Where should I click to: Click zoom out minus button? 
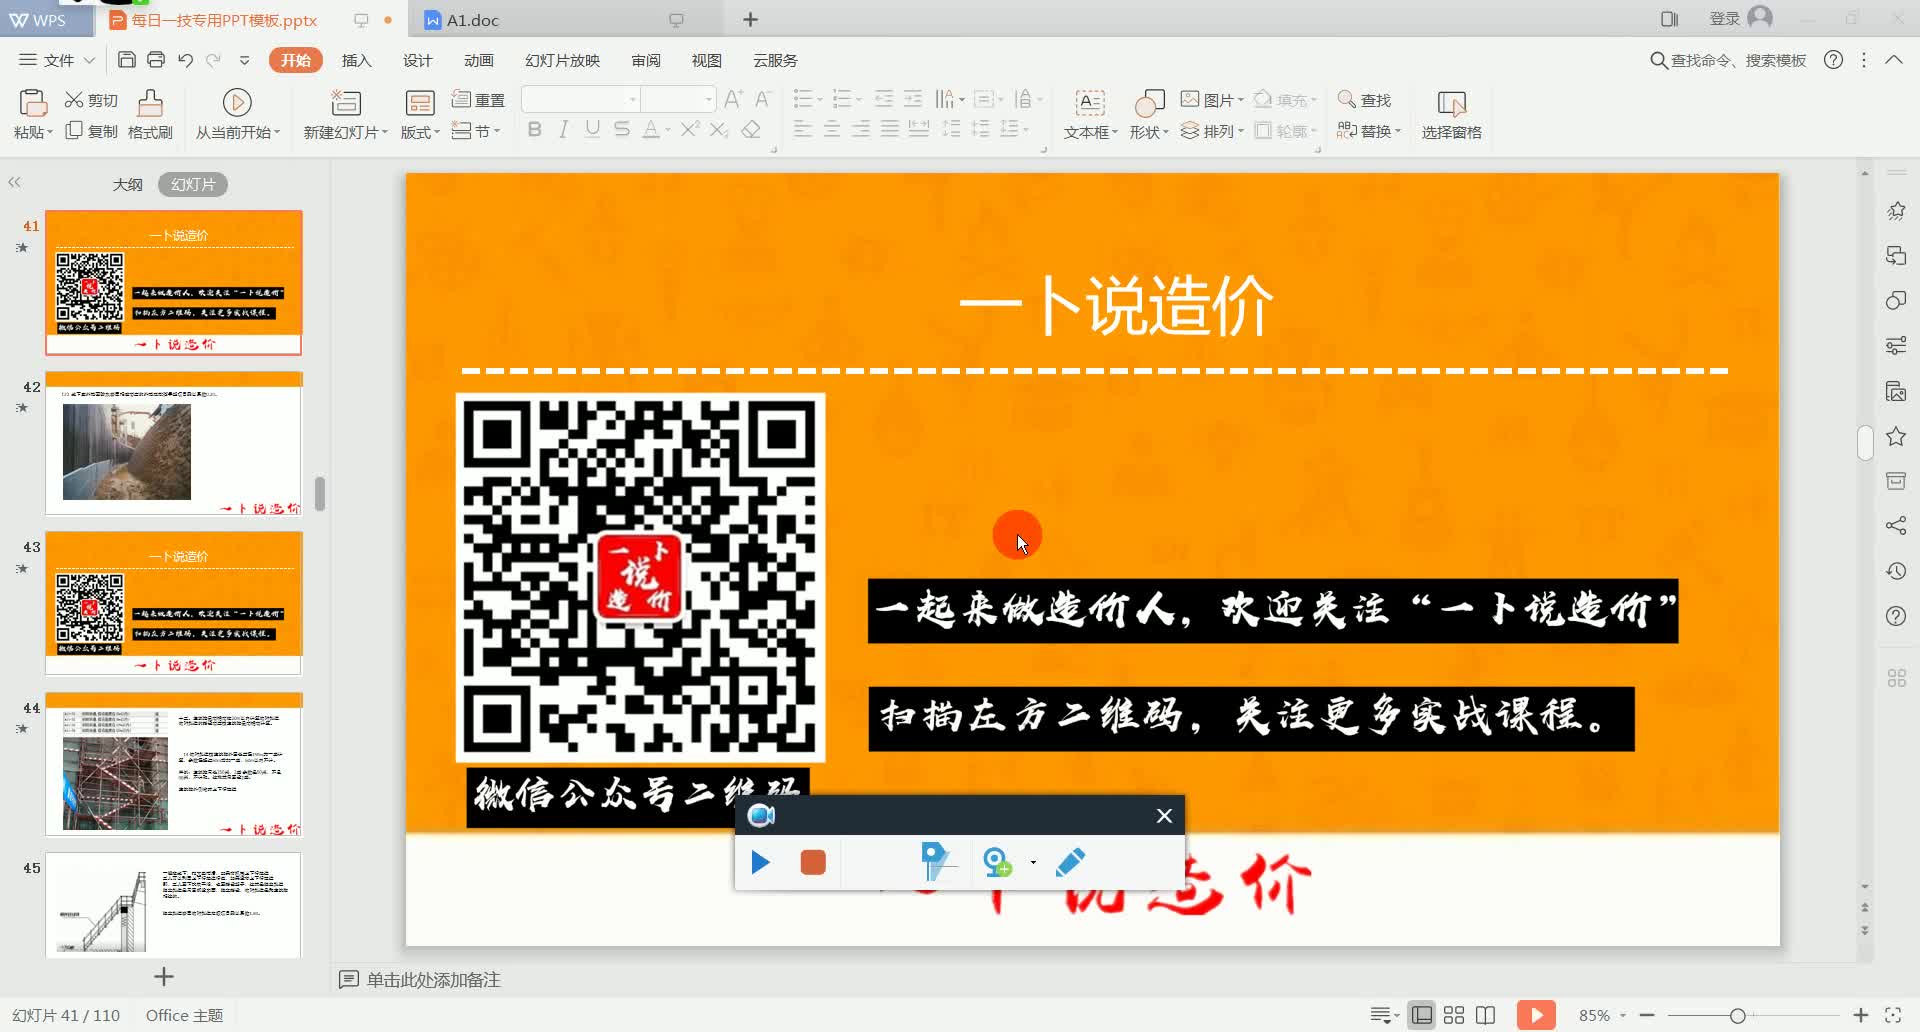coord(1647,1015)
